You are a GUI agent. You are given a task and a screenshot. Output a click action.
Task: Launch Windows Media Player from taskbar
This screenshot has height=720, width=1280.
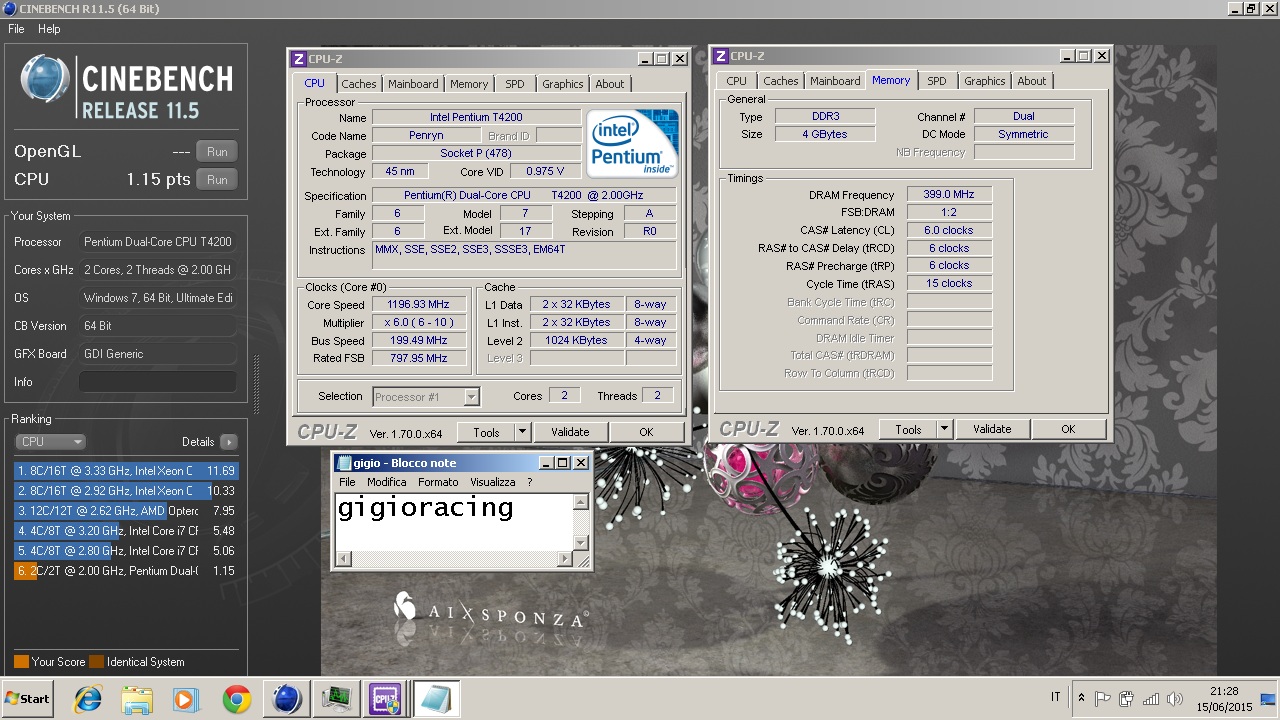click(x=186, y=699)
